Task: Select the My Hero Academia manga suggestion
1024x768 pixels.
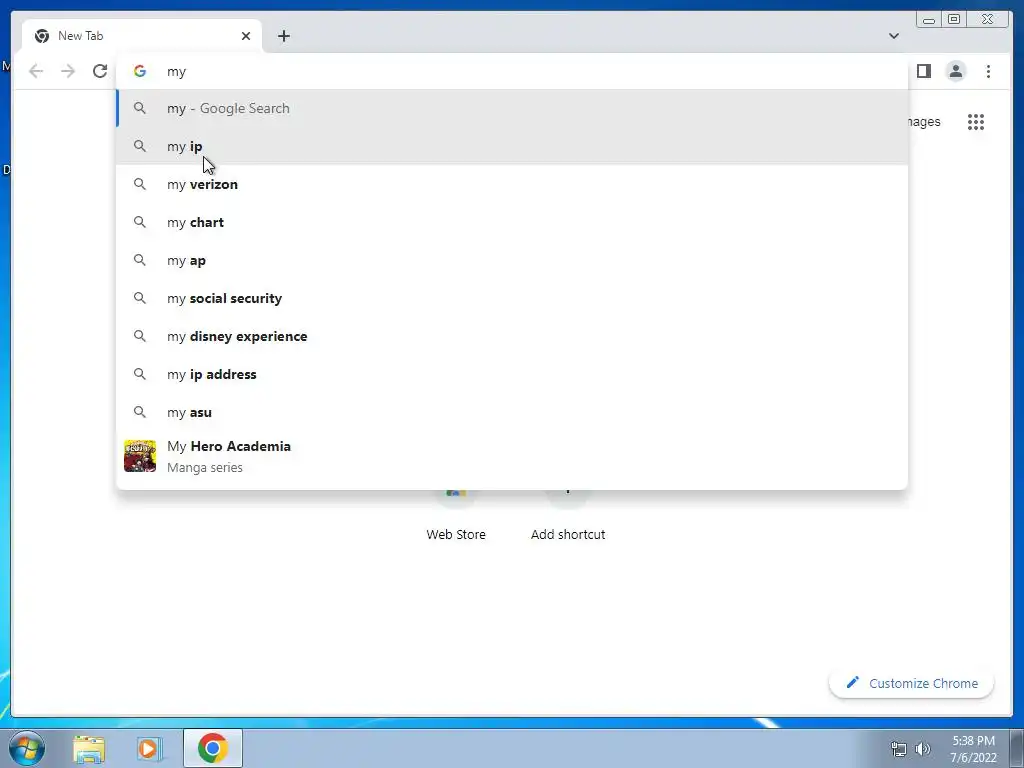Action: pos(512,456)
